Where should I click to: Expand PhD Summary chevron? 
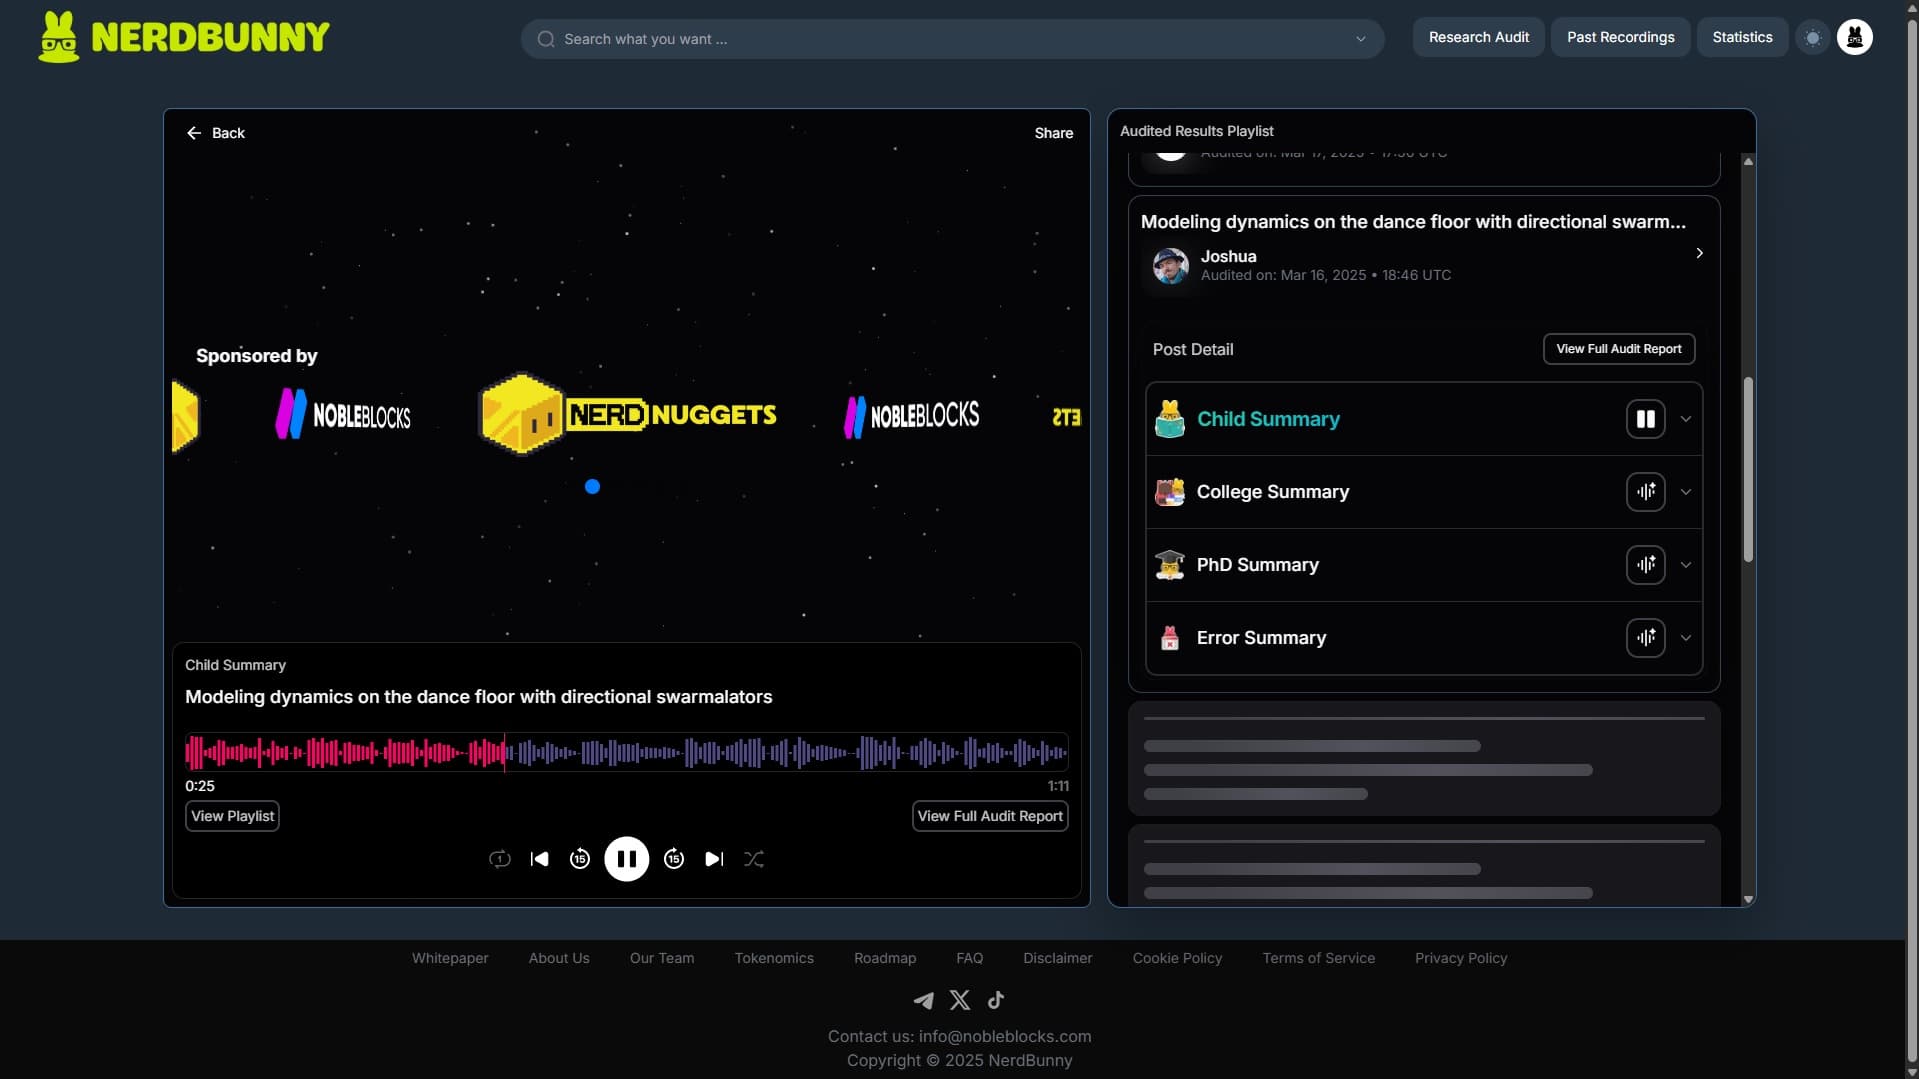pyautogui.click(x=1686, y=565)
